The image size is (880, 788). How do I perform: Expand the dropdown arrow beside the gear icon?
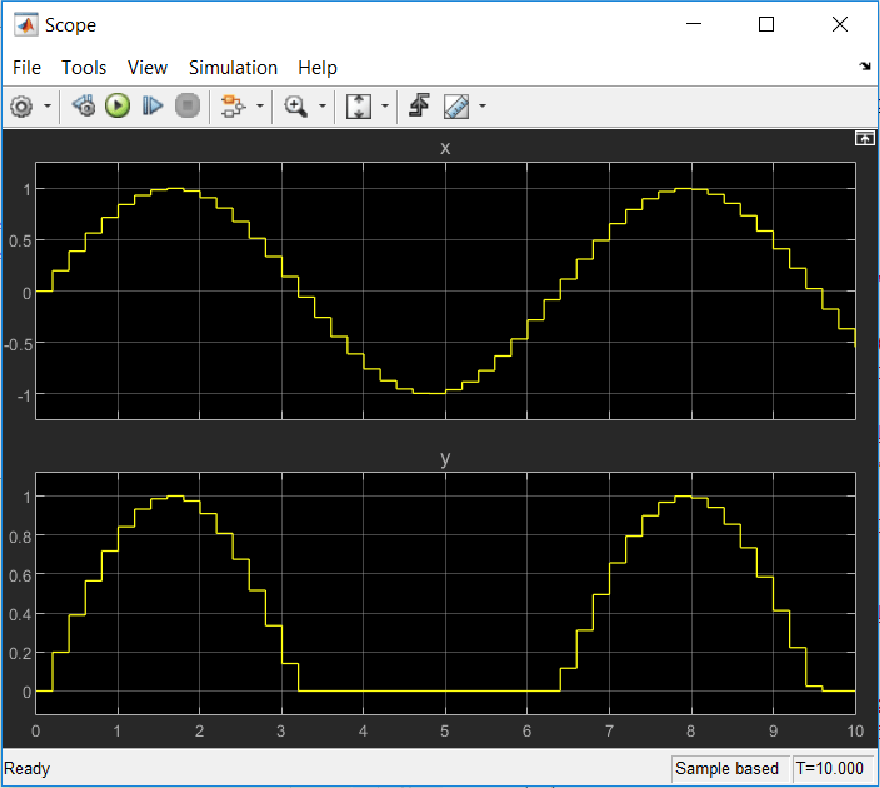coord(46,106)
